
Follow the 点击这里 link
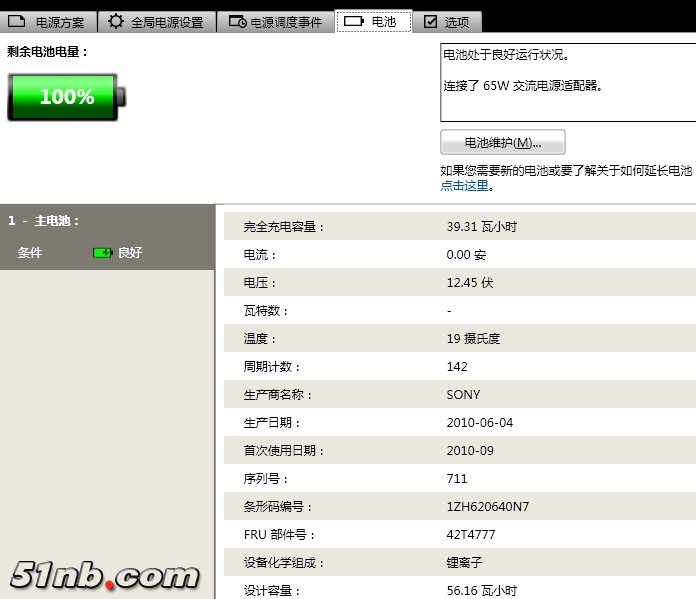(x=464, y=186)
